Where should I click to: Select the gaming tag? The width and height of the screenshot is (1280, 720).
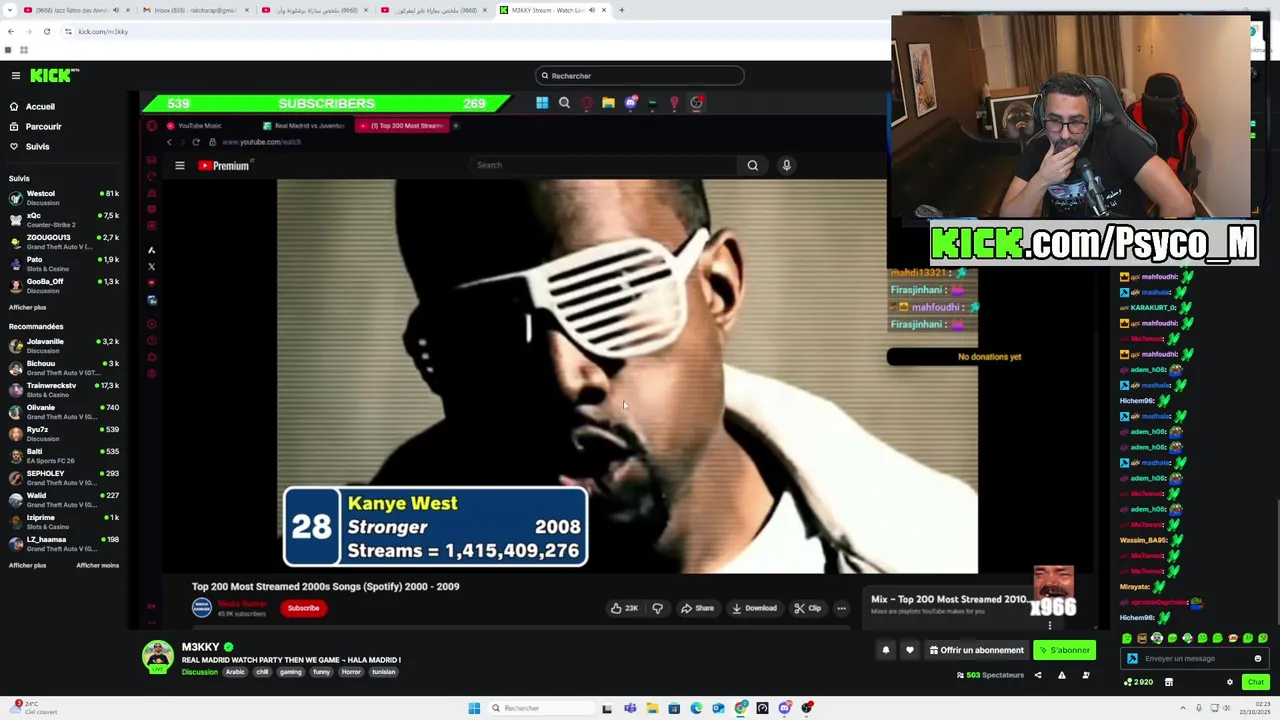pos(290,672)
